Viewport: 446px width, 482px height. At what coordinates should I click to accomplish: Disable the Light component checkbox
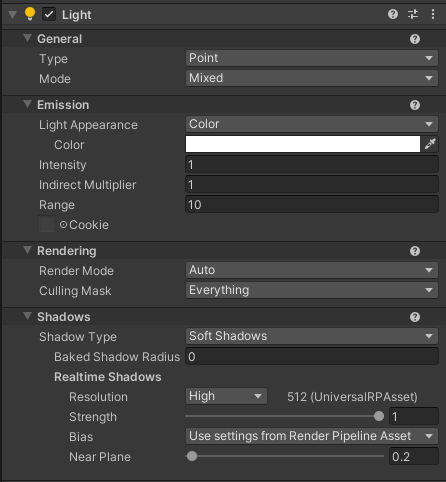[49, 14]
